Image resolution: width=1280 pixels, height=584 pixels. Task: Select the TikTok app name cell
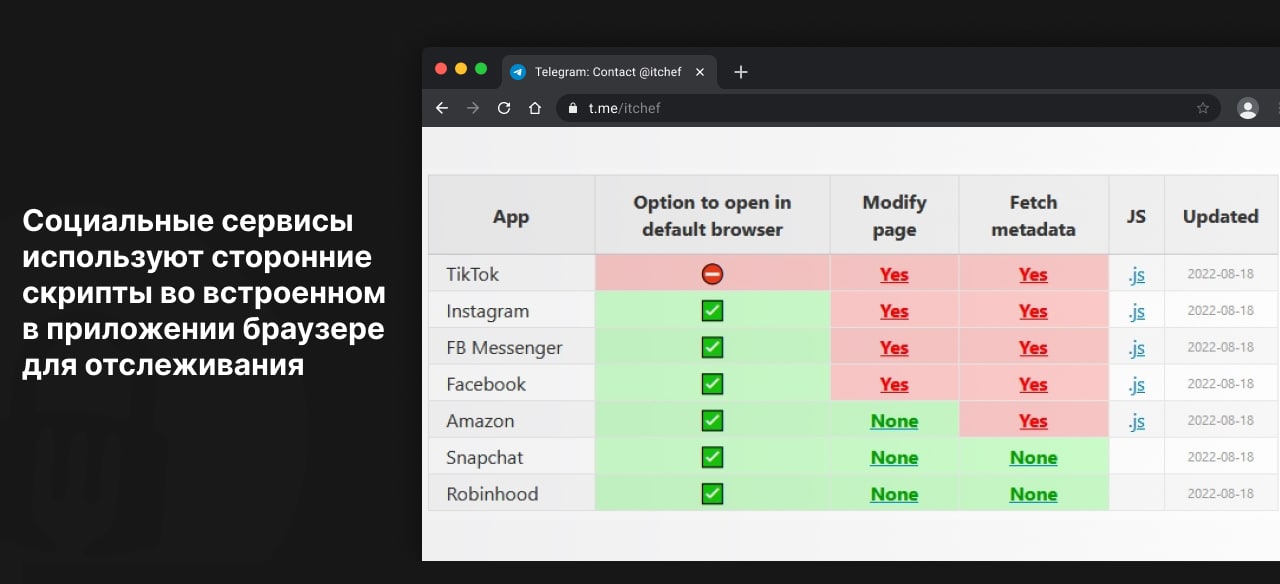pos(511,274)
